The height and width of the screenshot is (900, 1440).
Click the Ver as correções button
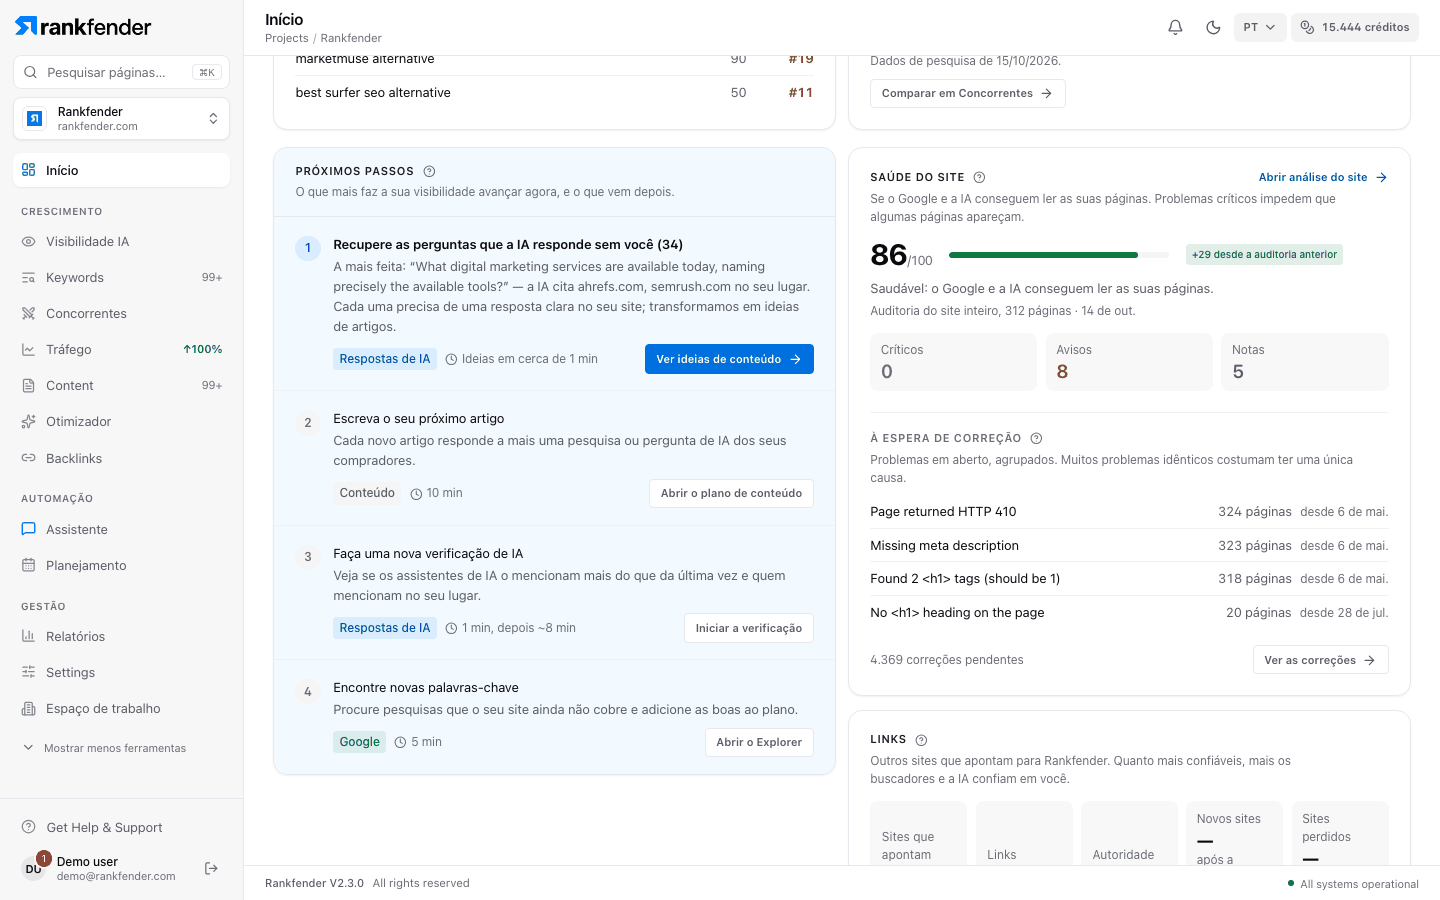pos(1320,660)
